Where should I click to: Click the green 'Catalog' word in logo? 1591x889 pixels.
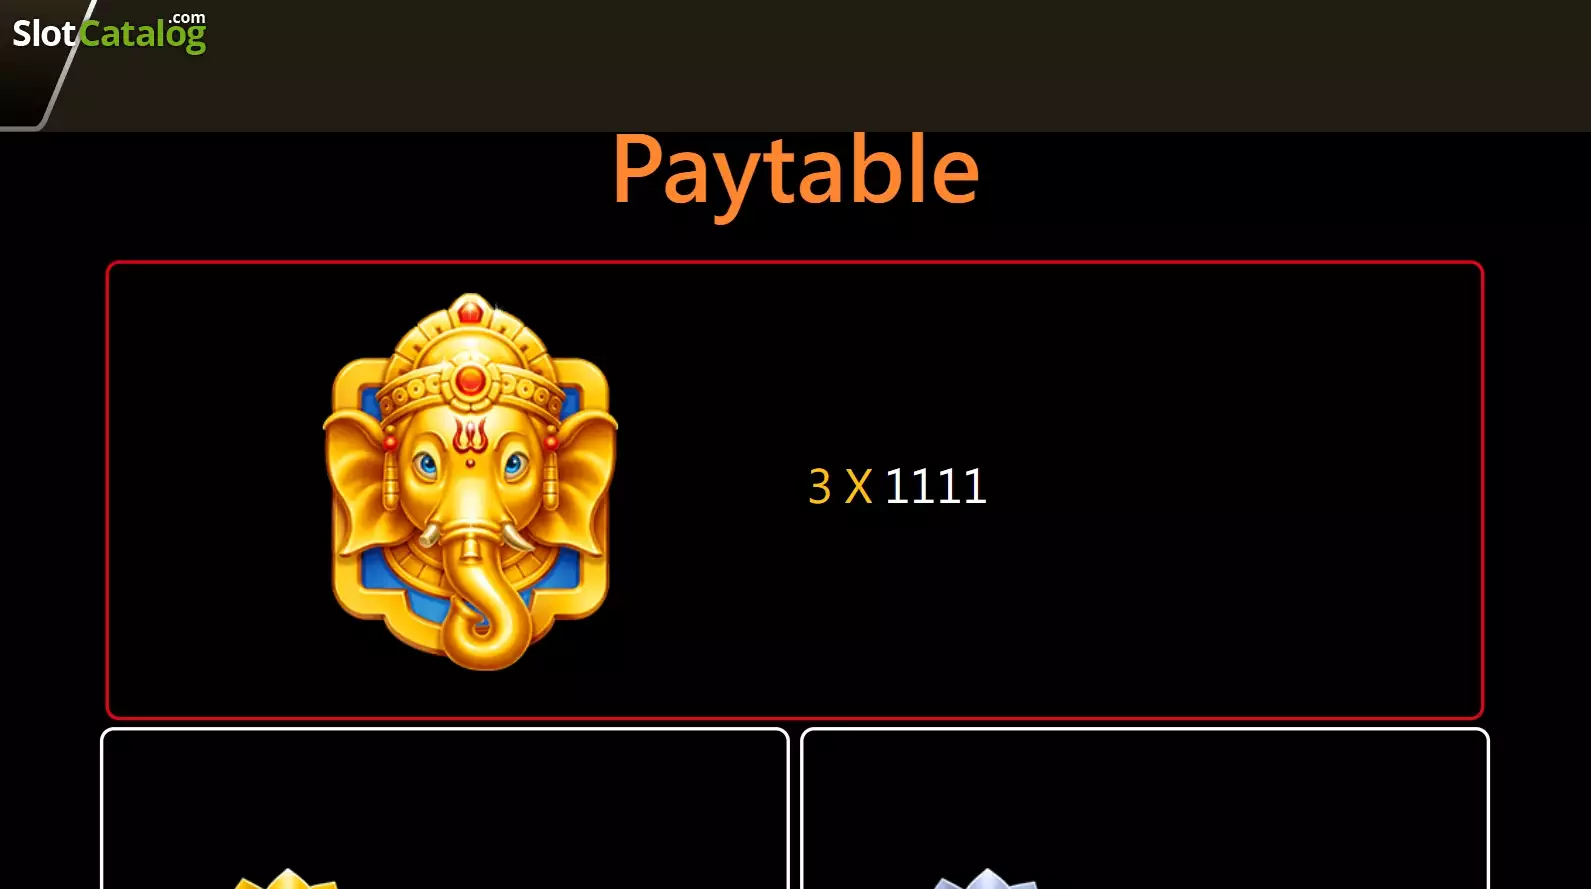(143, 36)
